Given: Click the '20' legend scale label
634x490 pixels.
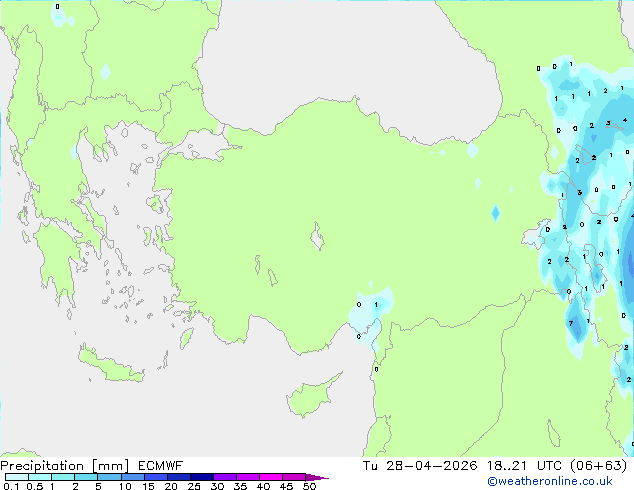Looking at the screenshot, I should [x=171, y=486].
